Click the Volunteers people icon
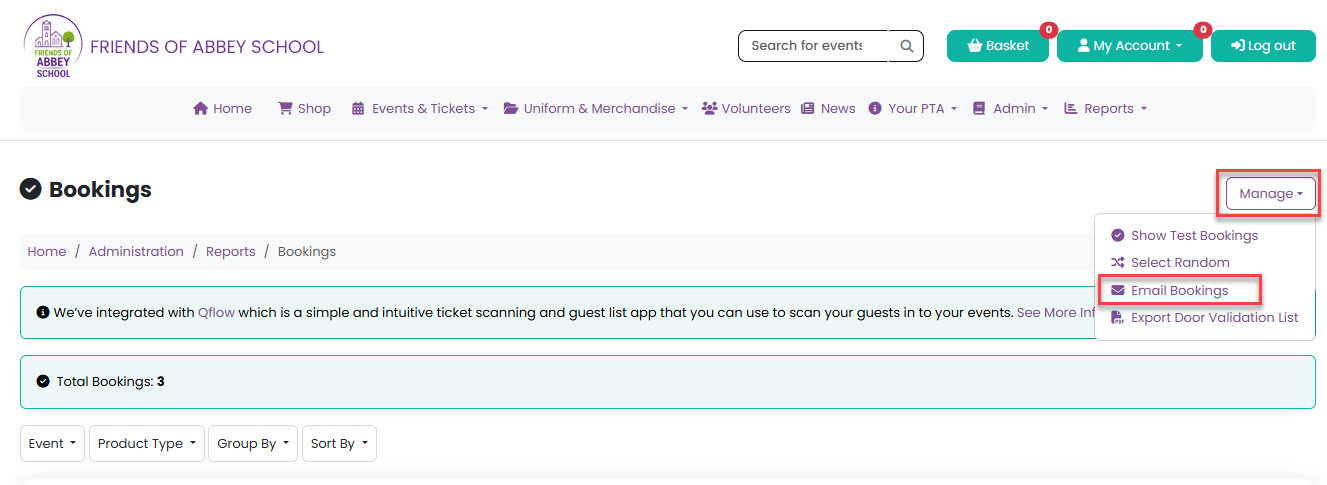Viewport: 1327px width, 485px height. point(710,108)
